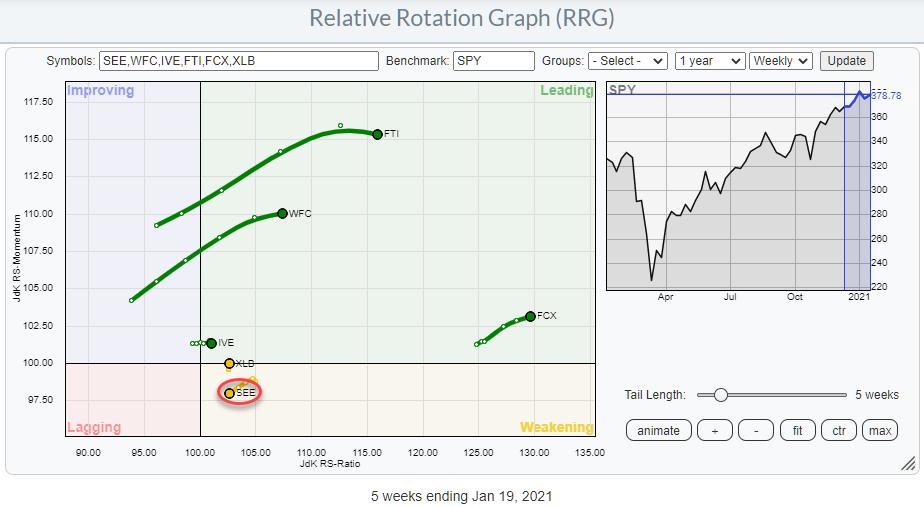Click the resize grip at panel corner
Screen dimensions: 924x507
(x=908, y=463)
